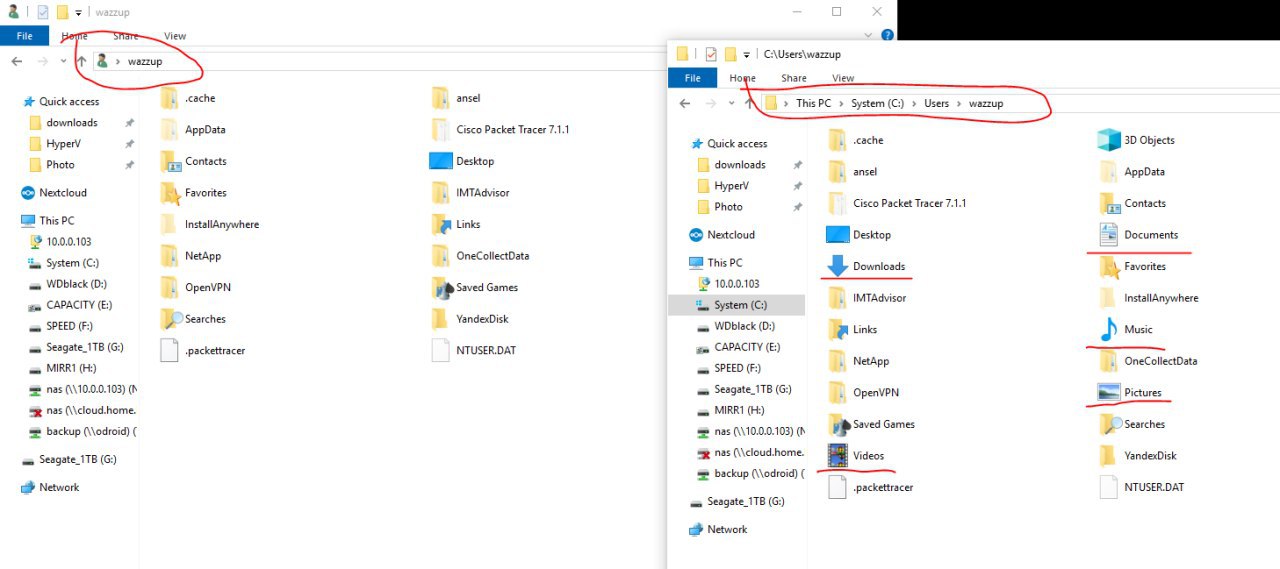Screen dimensions: 1280x569
Task: Switch to View tab in left window
Action: pos(175,36)
